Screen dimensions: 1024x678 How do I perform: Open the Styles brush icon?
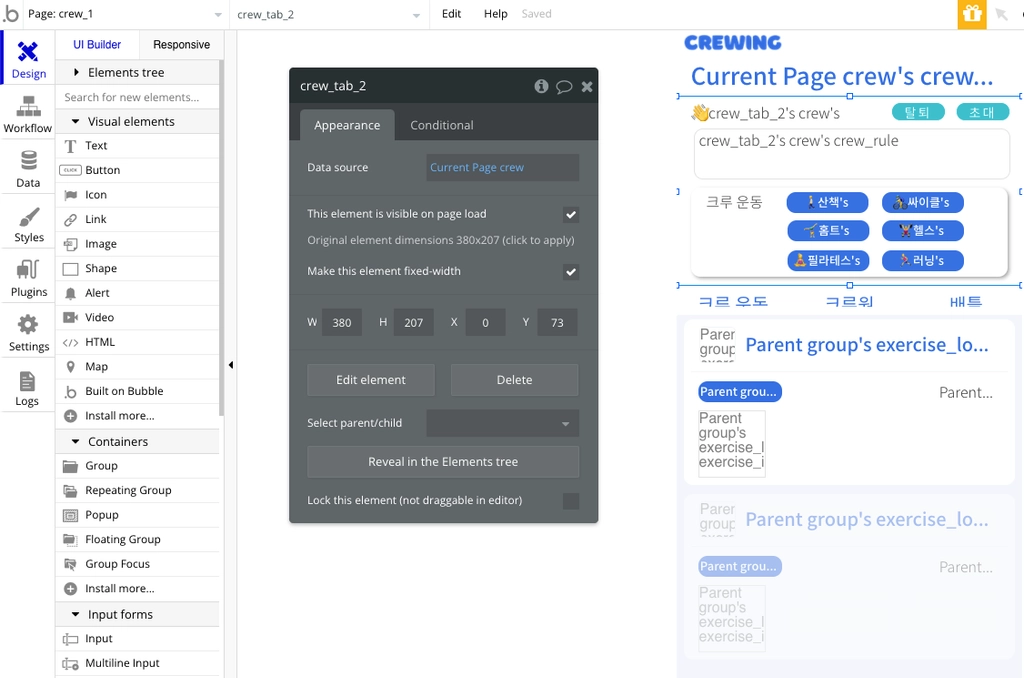(29, 217)
